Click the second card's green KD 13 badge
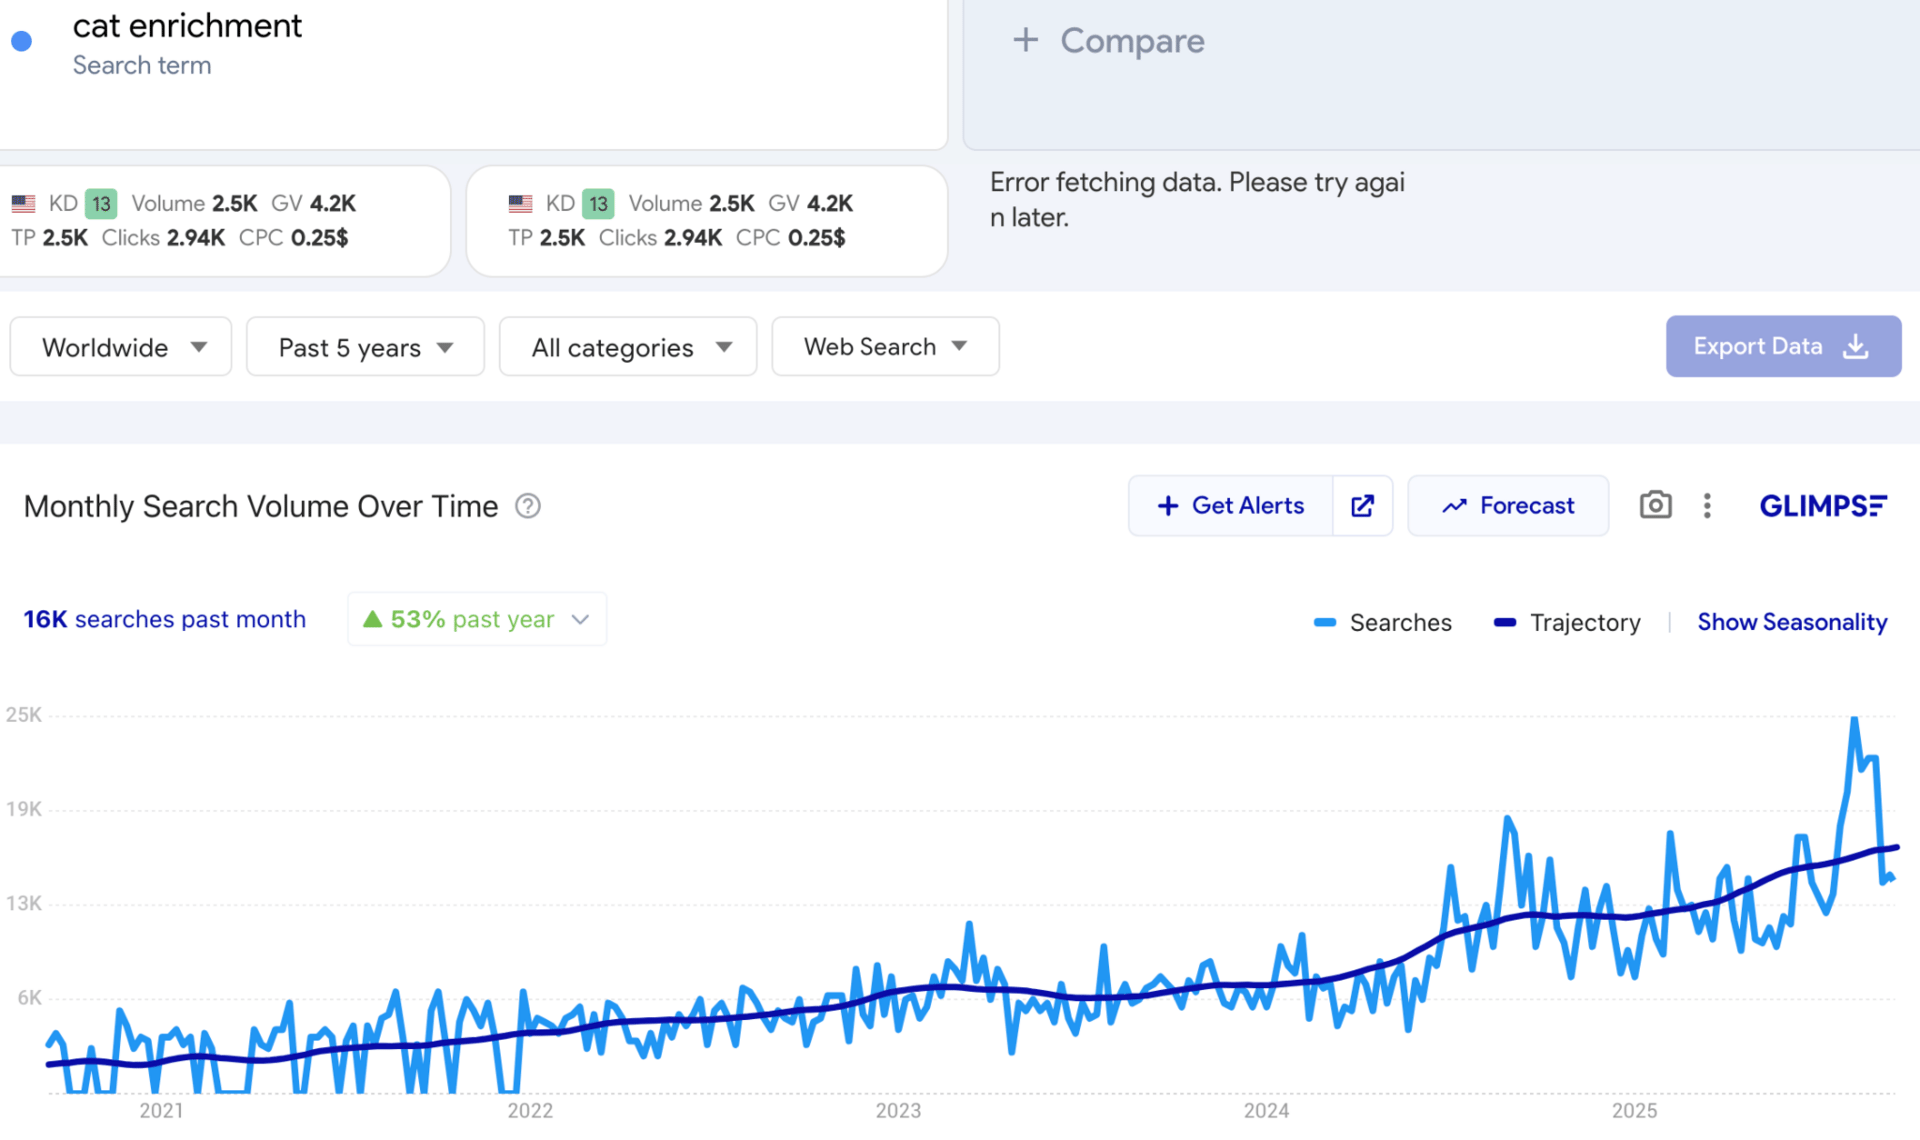Image resolution: width=1920 pixels, height=1140 pixels. coord(598,204)
